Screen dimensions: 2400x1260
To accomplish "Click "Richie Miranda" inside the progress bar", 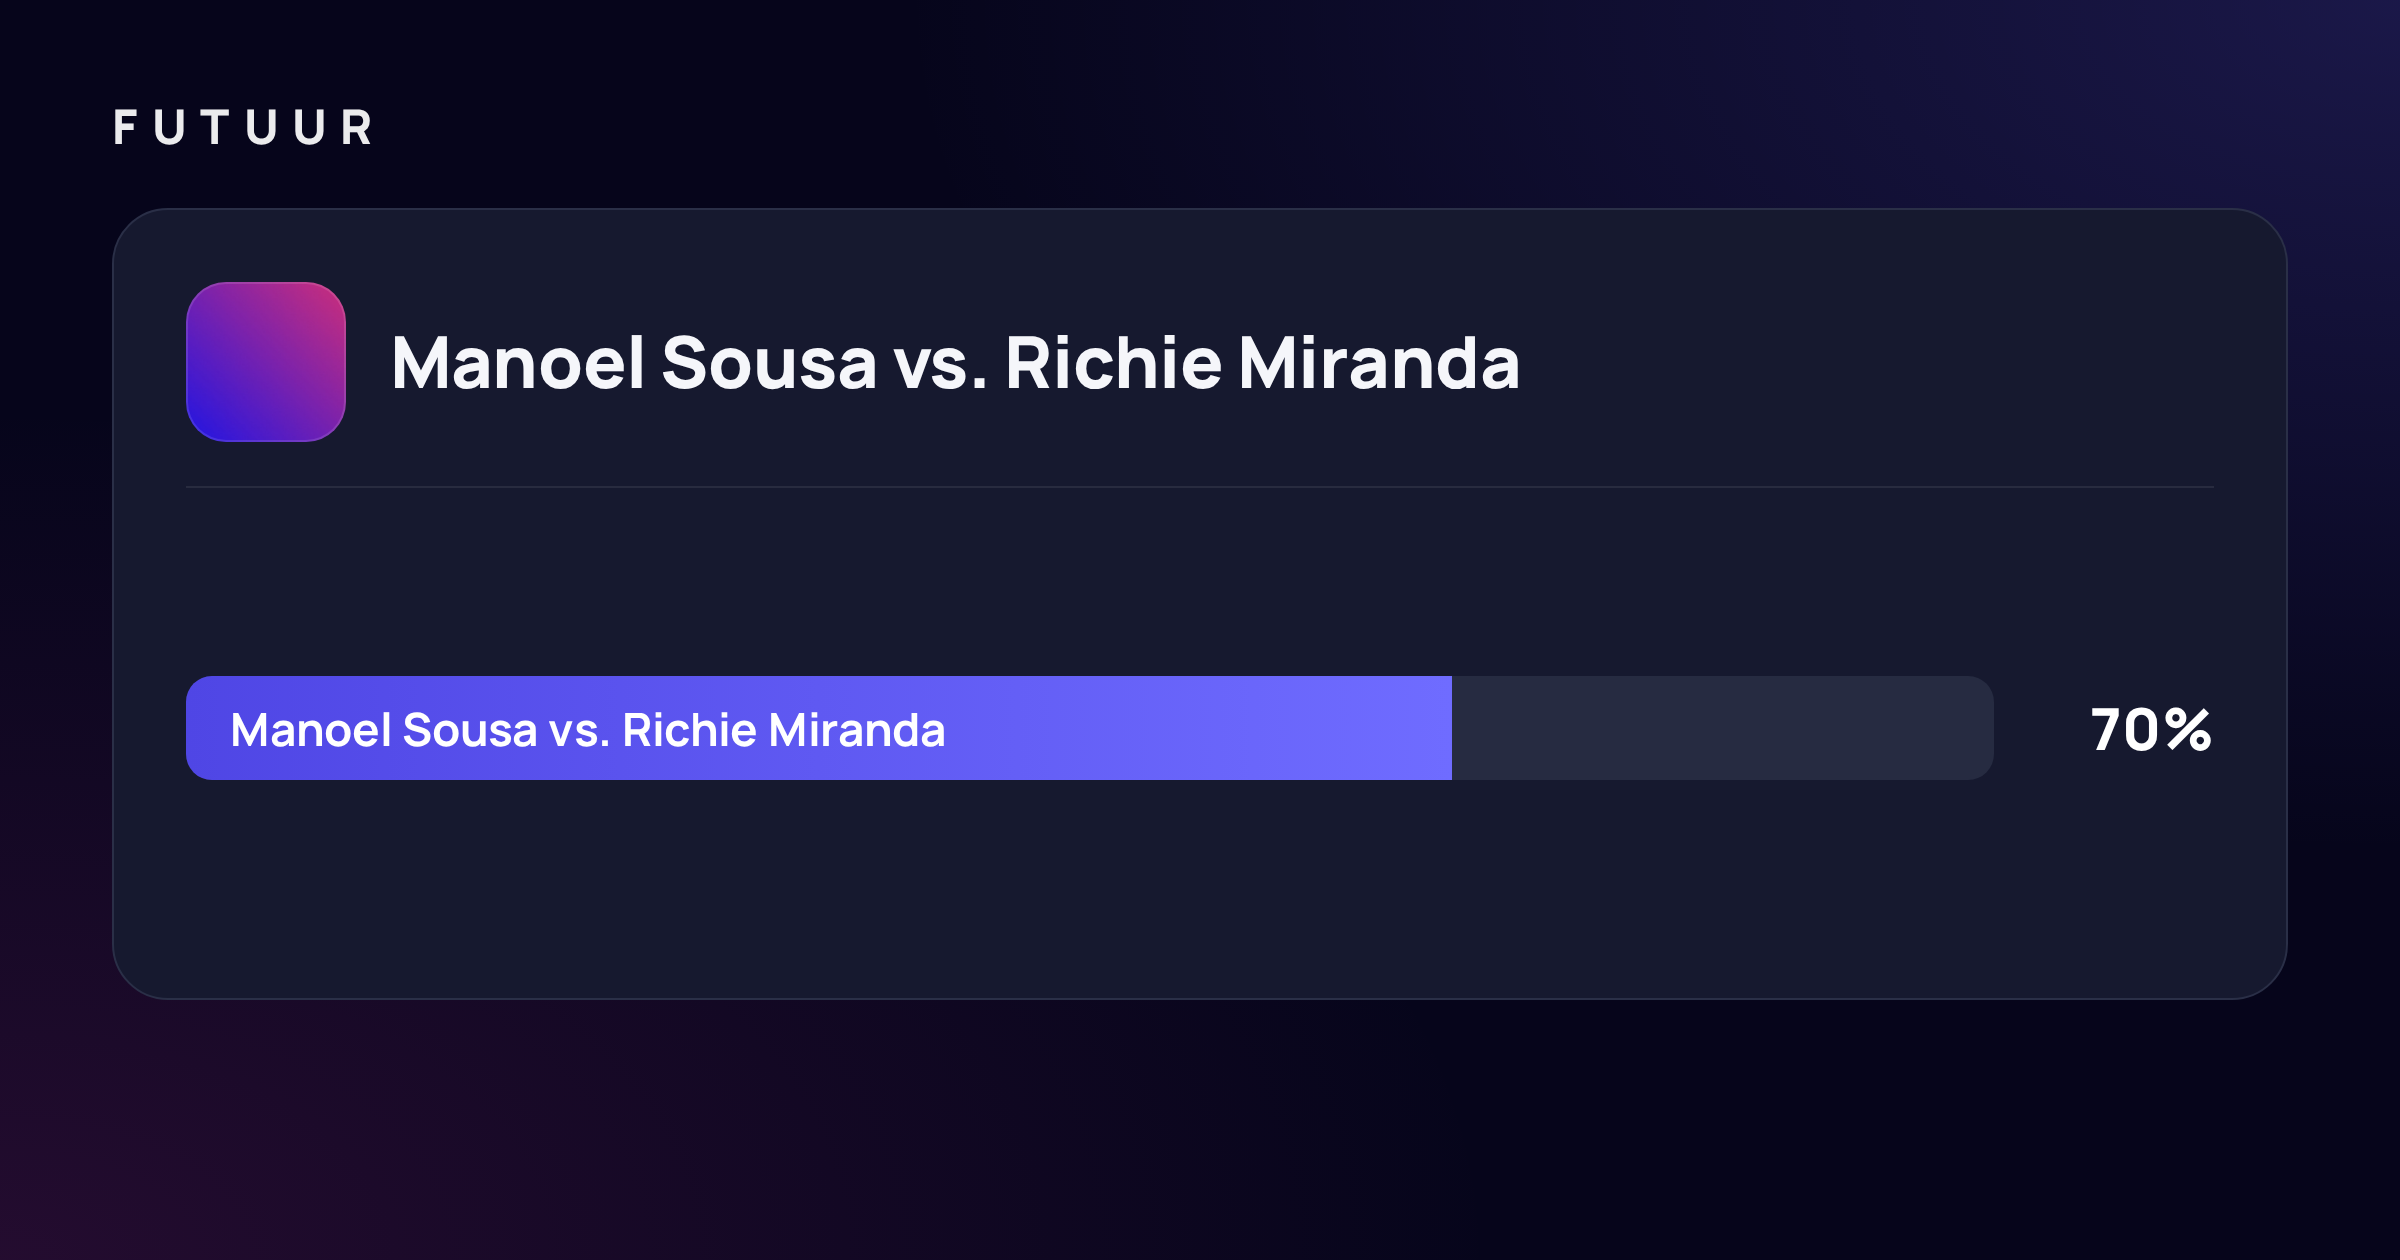I will [784, 730].
